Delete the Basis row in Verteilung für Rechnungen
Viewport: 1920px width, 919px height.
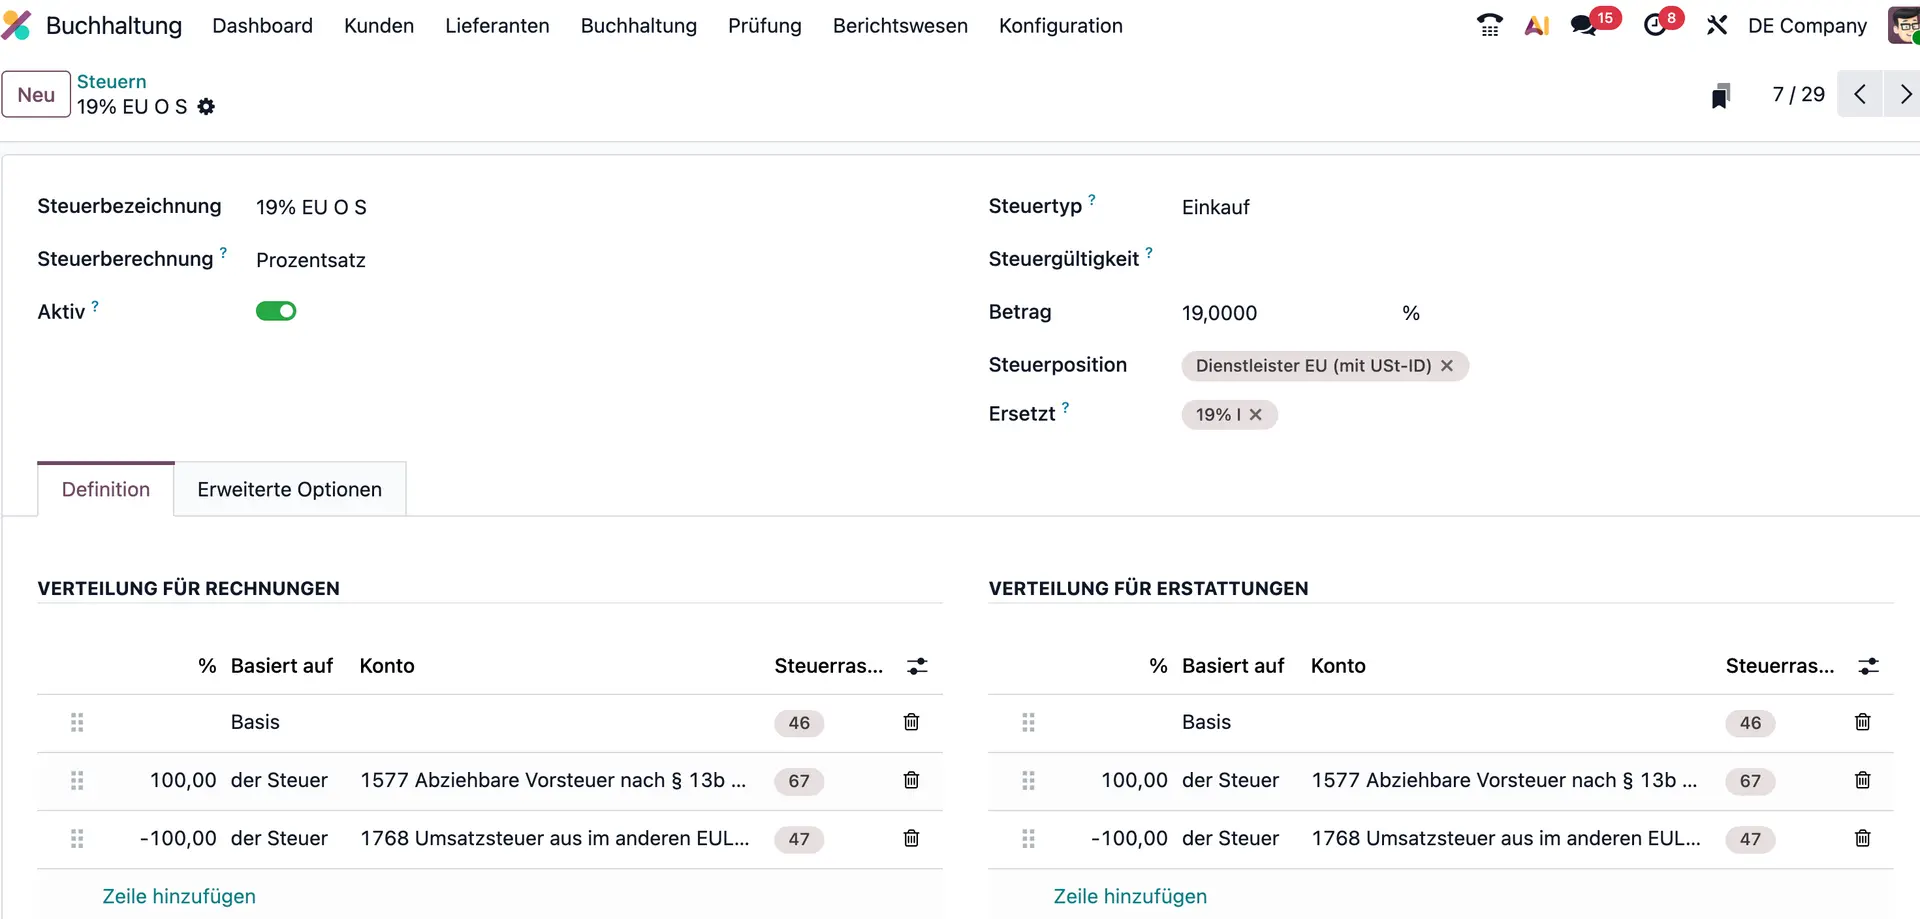tap(911, 722)
